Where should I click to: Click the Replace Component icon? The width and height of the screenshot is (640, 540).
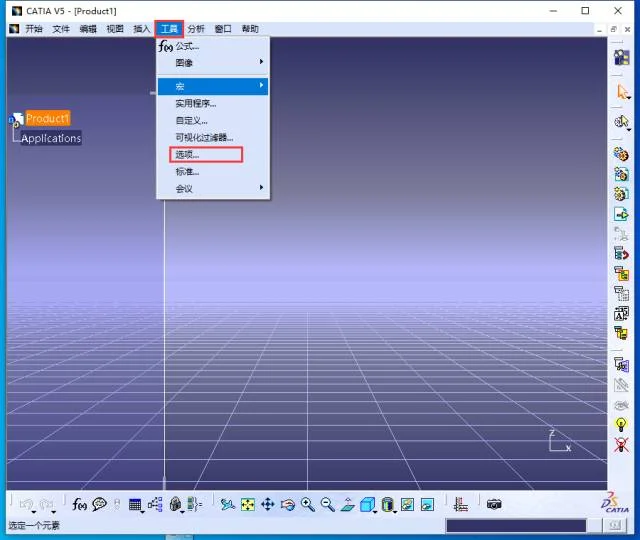tap(621, 253)
